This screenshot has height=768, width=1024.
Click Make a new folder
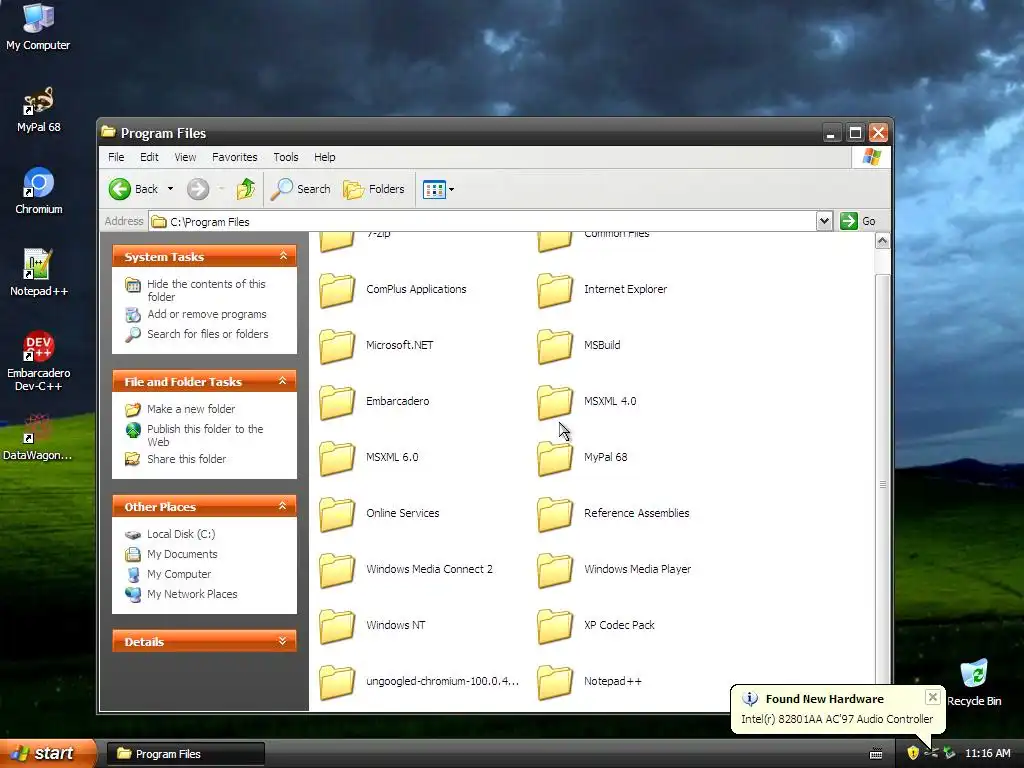(191, 409)
